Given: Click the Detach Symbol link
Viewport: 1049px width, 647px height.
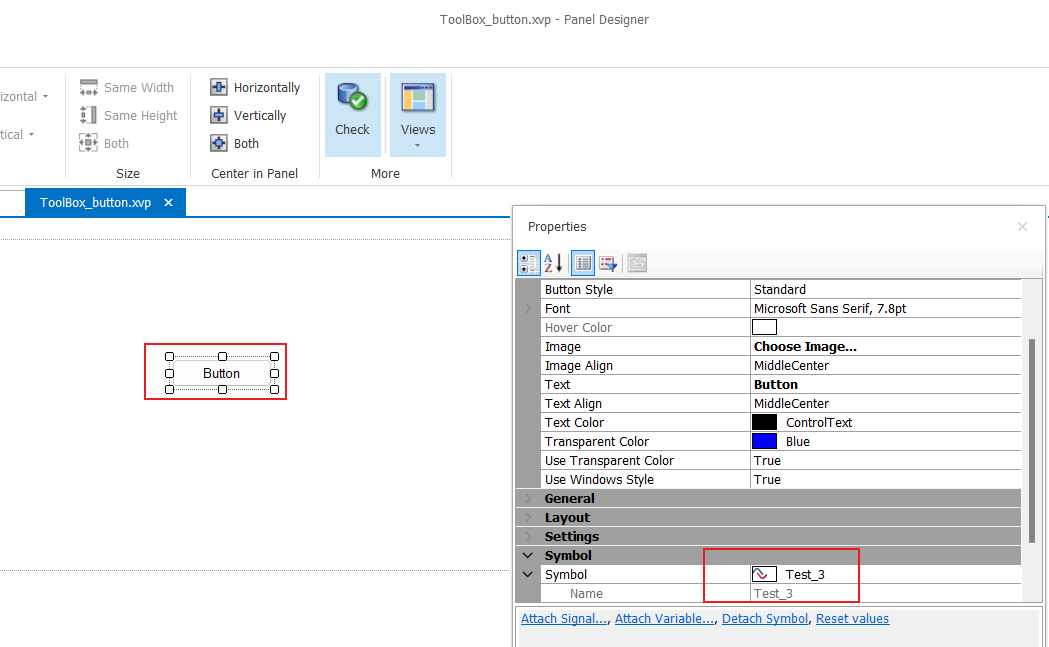Looking at the screenshot, I should 765,619.
